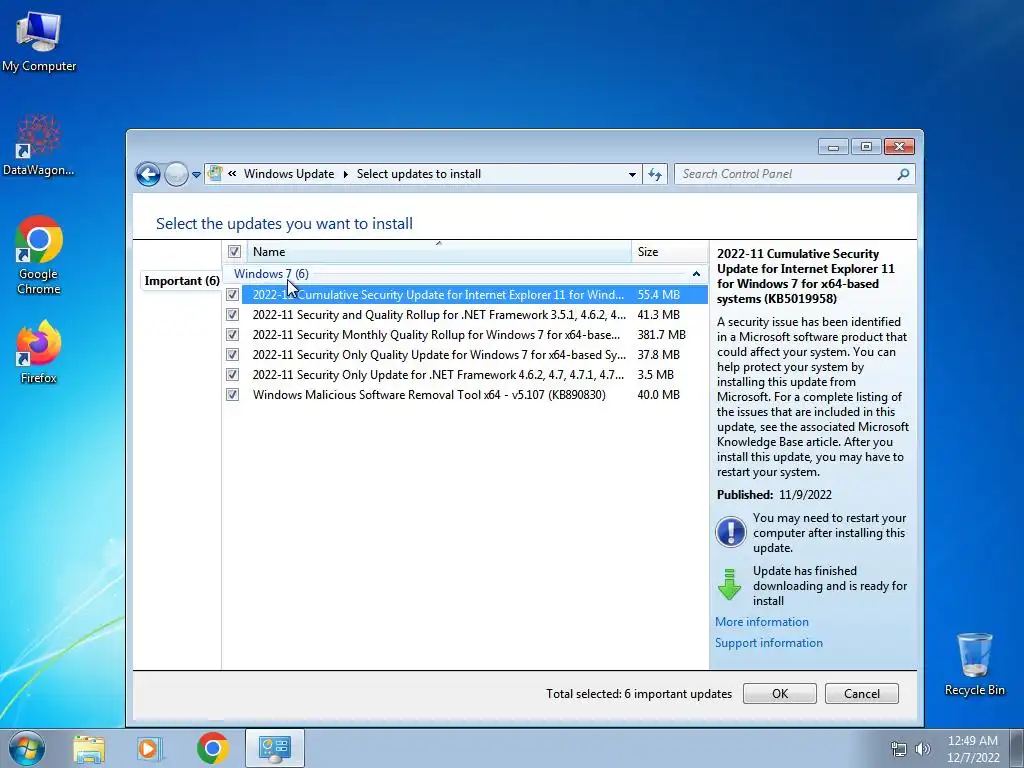Click the Total selected: 6 important updates text
This screenshot has width=1024, height=768.
coord(639,694)
